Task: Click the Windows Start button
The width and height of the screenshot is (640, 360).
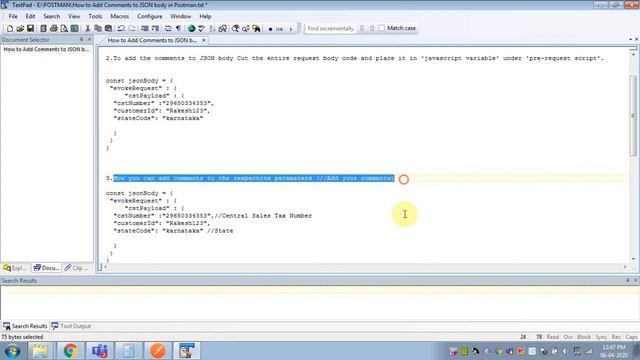Action: tap(12, 351)
